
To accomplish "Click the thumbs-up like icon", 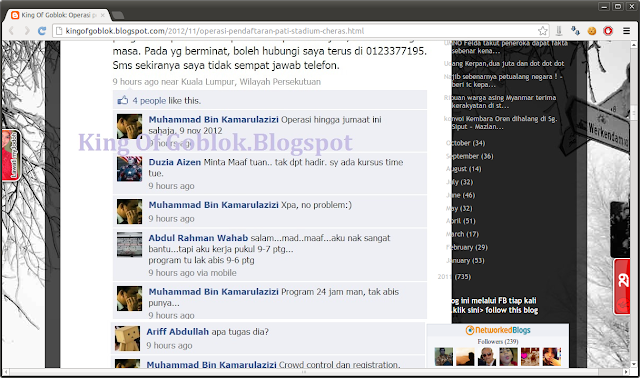I will pyautogui.click(x=122, y=100).
